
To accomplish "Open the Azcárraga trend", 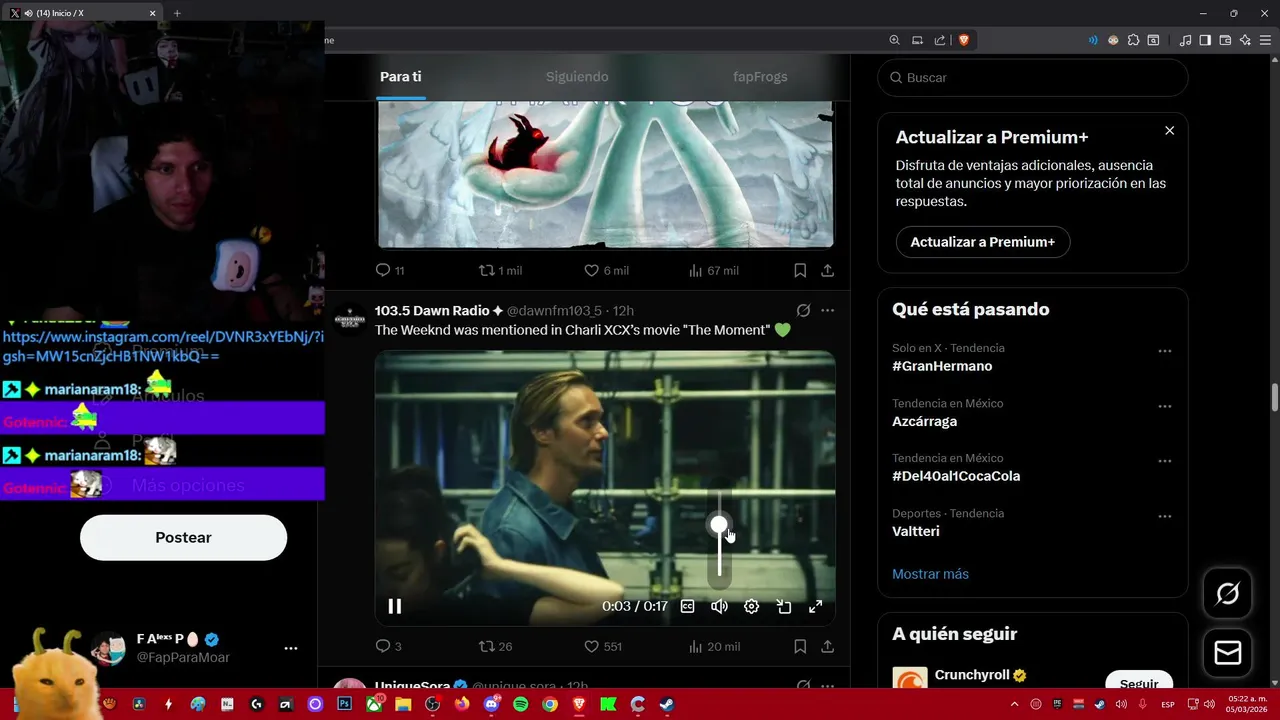I will coord(925,421).
